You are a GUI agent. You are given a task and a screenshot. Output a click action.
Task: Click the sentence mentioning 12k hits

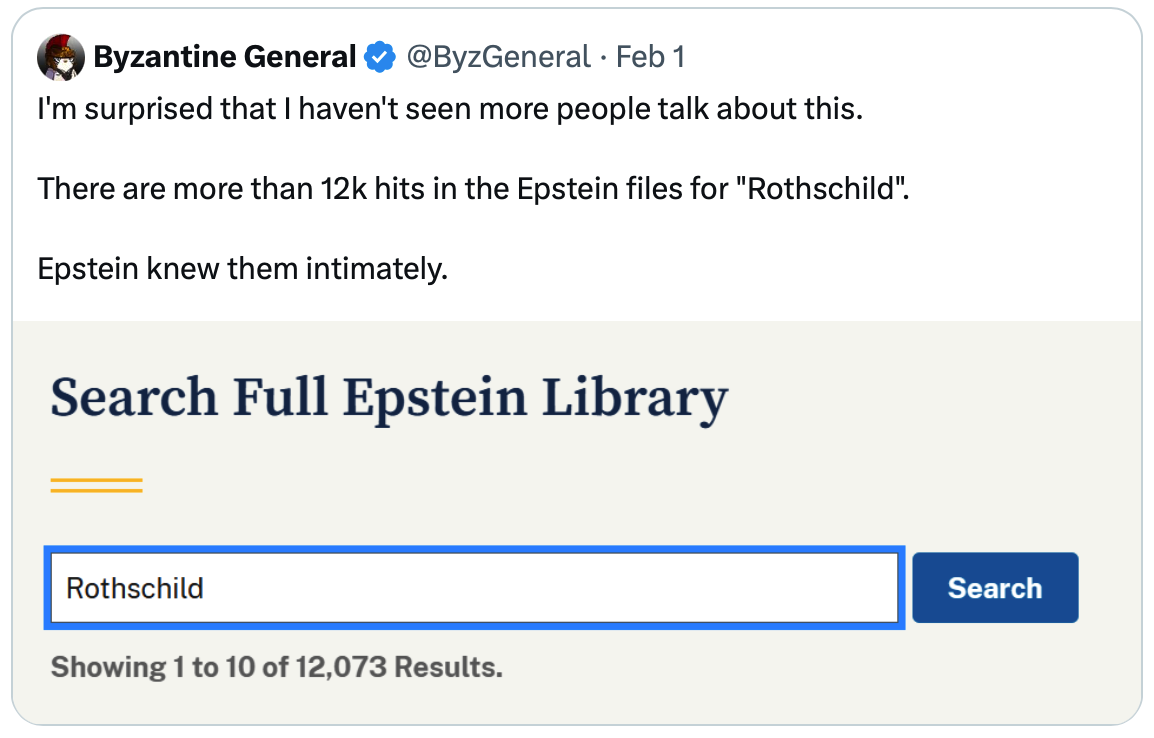(x=473, y=189)
